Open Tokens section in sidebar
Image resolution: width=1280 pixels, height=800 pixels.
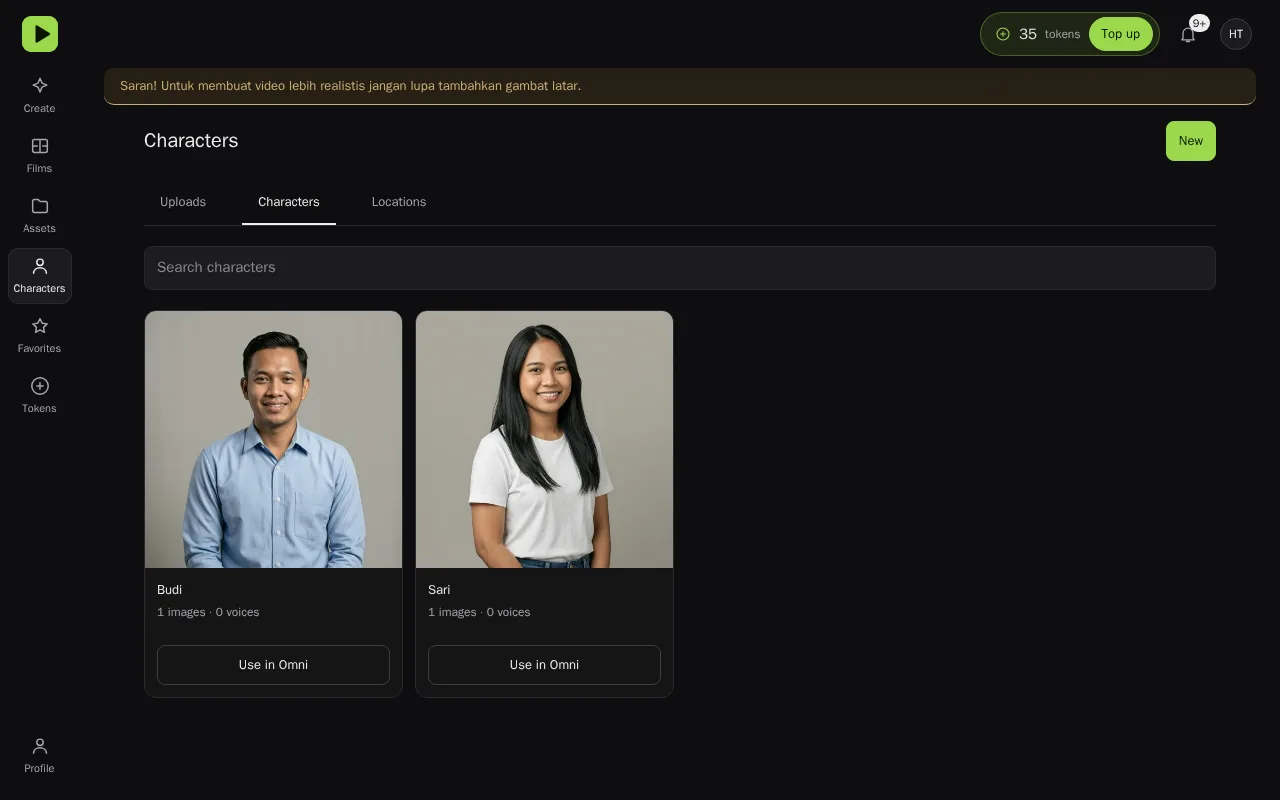40,396
